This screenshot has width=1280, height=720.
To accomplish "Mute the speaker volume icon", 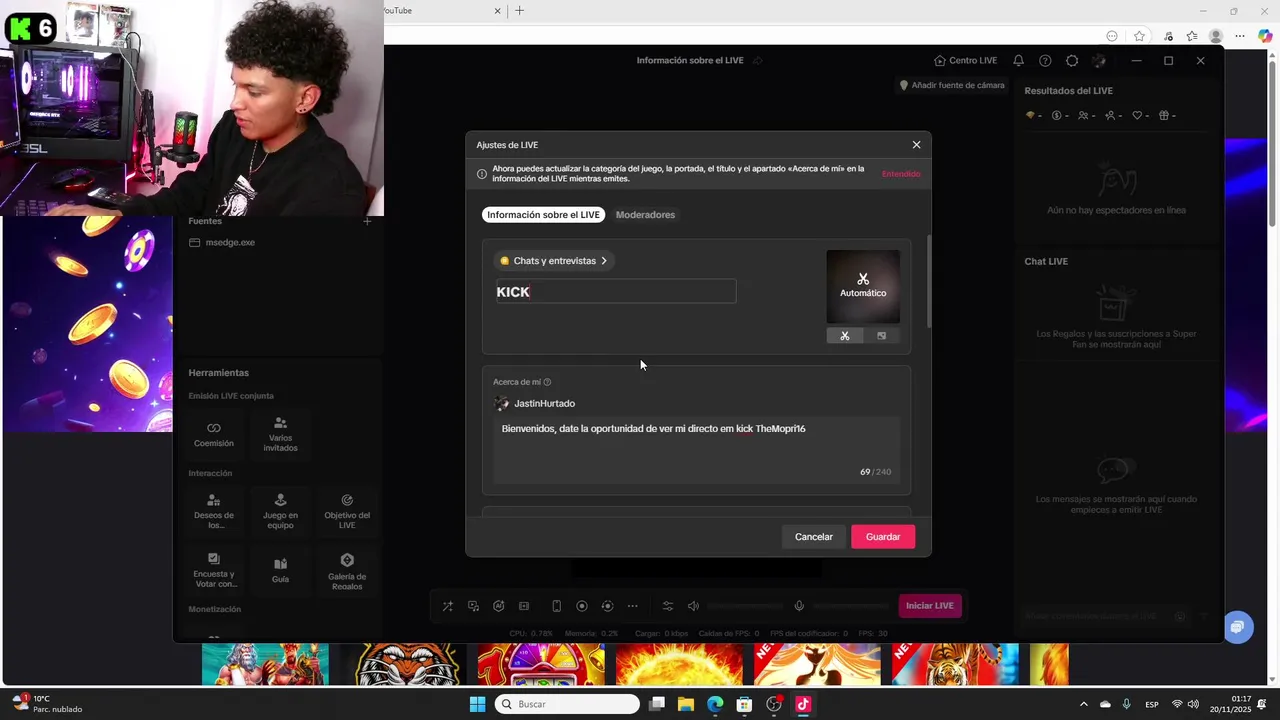I will (693, 606).
